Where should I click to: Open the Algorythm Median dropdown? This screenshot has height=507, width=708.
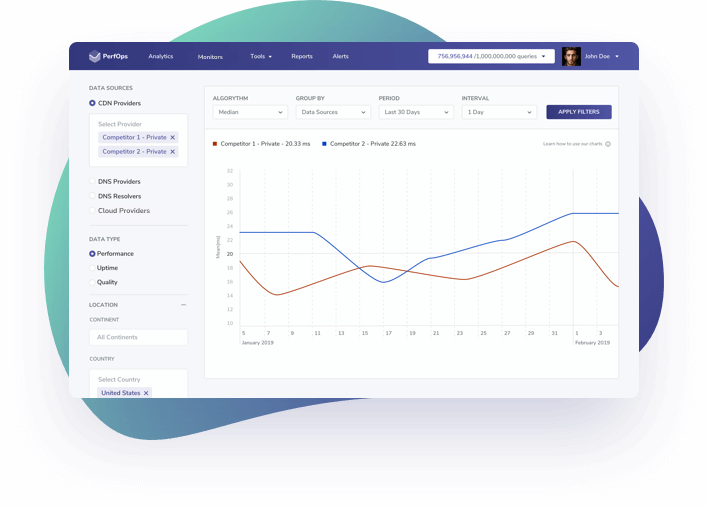[250, 112]
